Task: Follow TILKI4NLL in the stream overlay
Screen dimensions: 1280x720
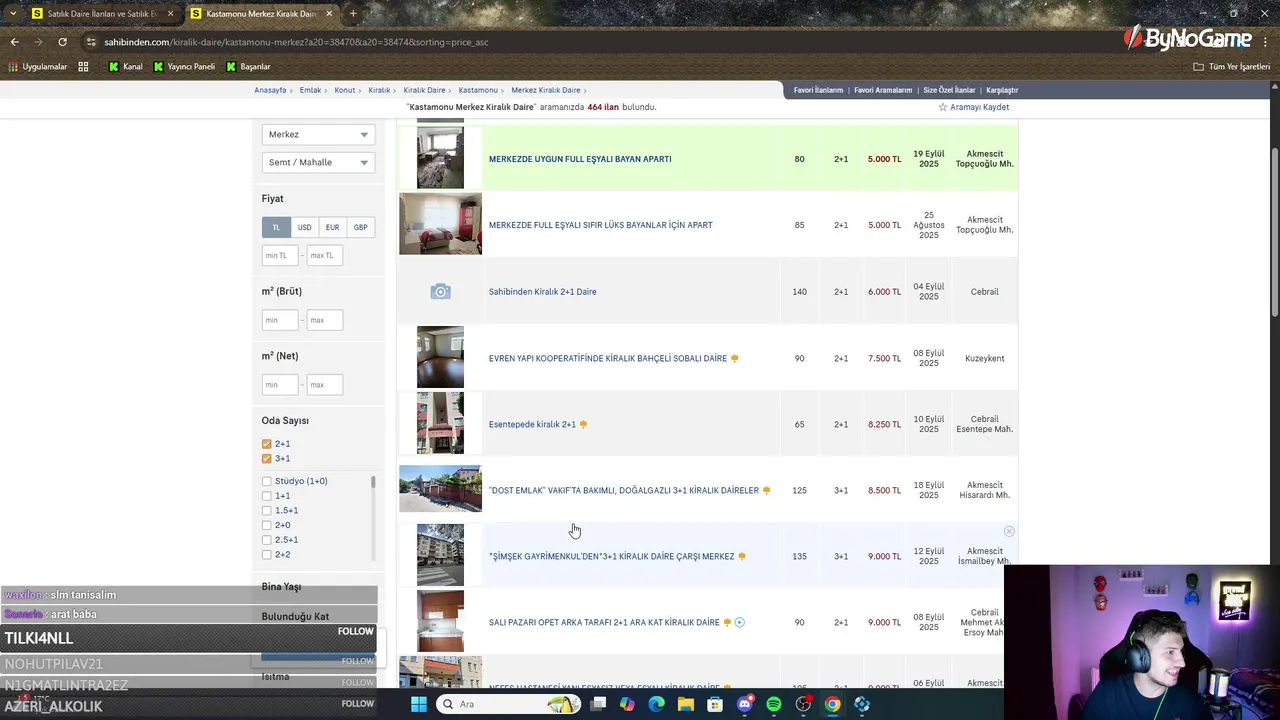Action: click(355, 632)
